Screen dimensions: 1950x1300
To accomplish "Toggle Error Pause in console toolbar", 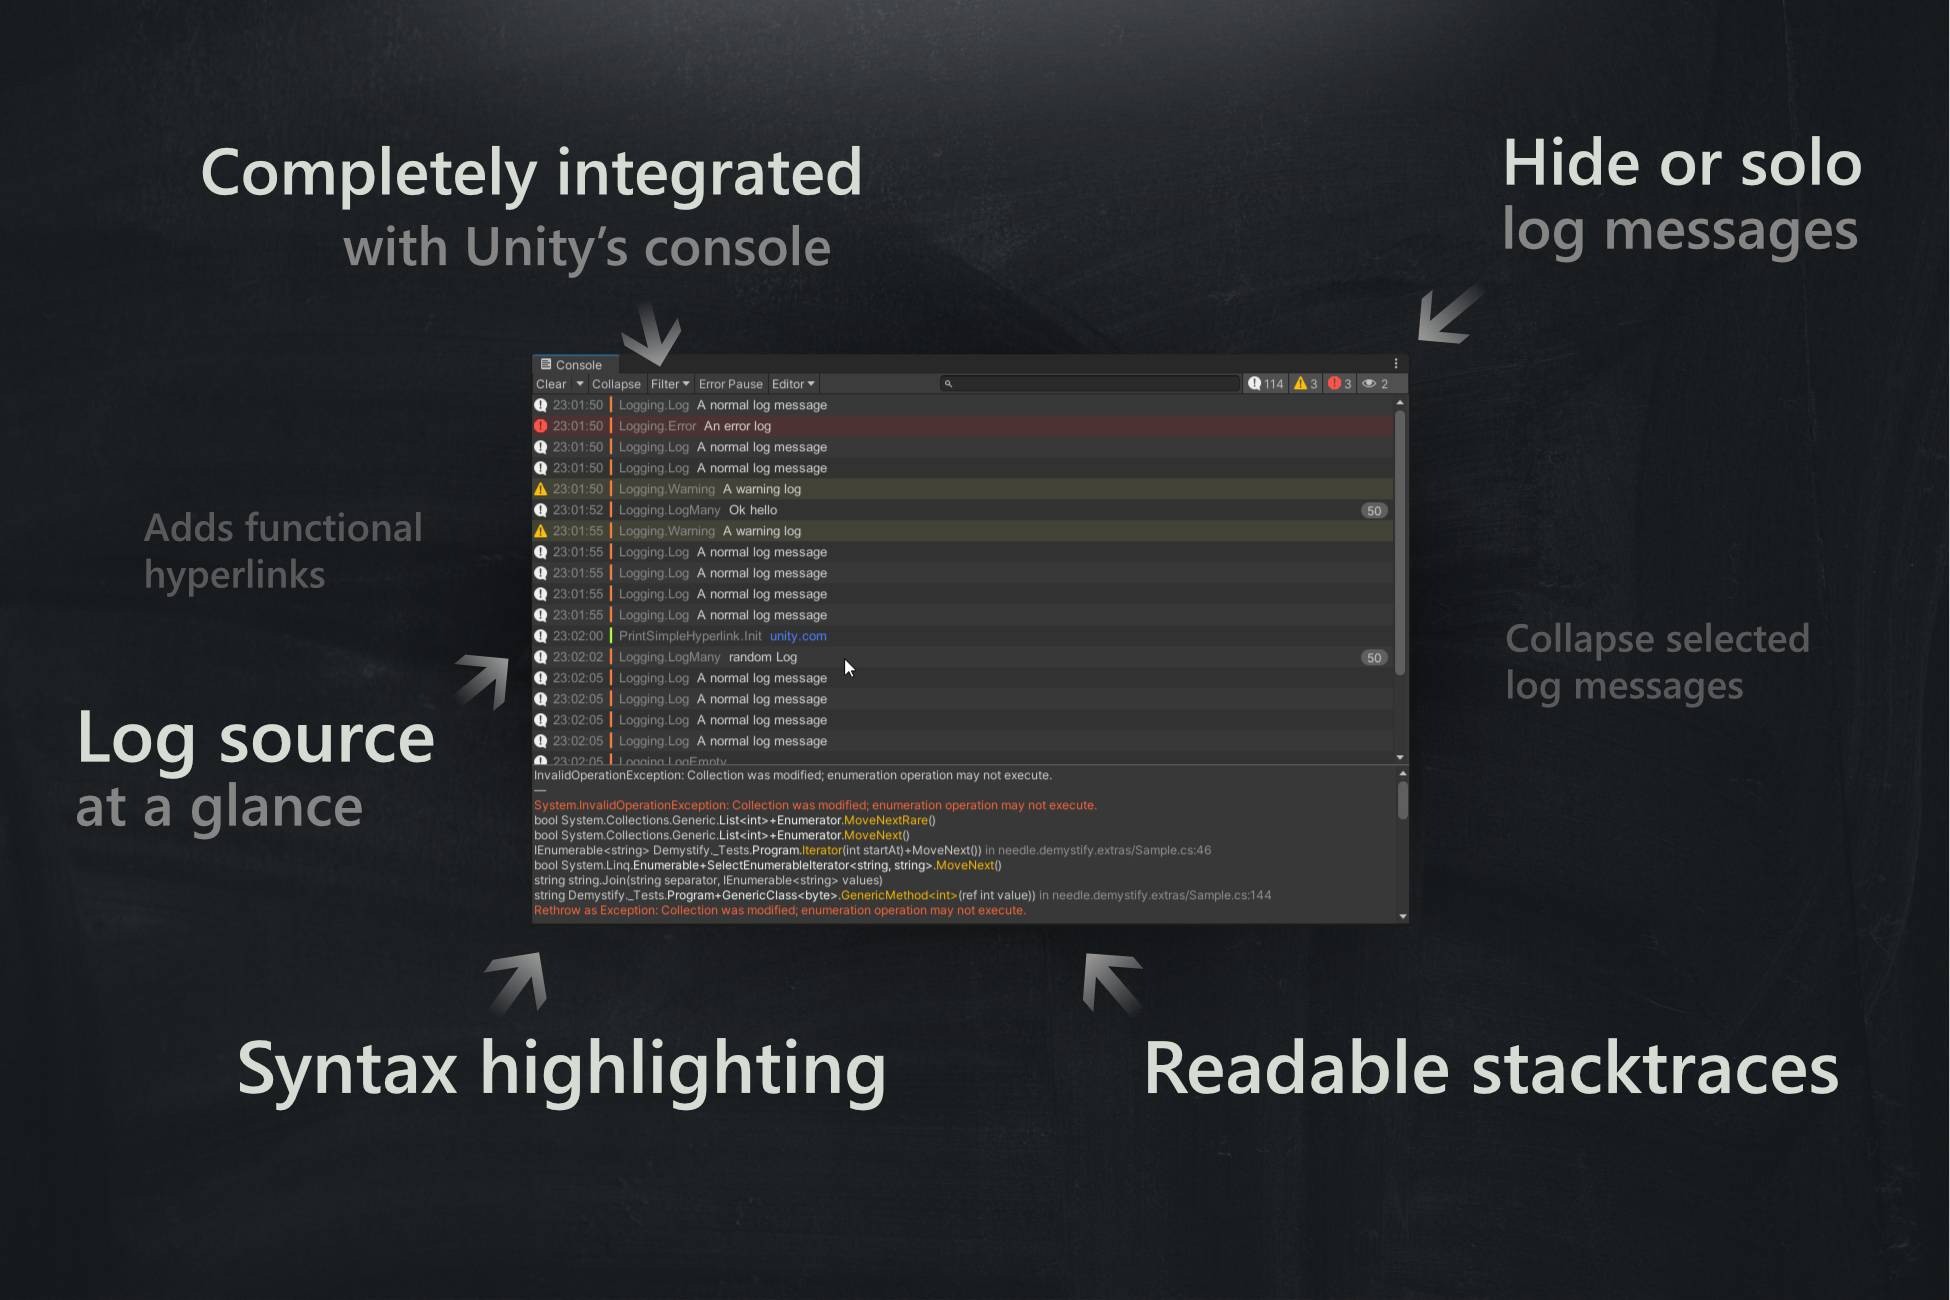I will 730,384.
